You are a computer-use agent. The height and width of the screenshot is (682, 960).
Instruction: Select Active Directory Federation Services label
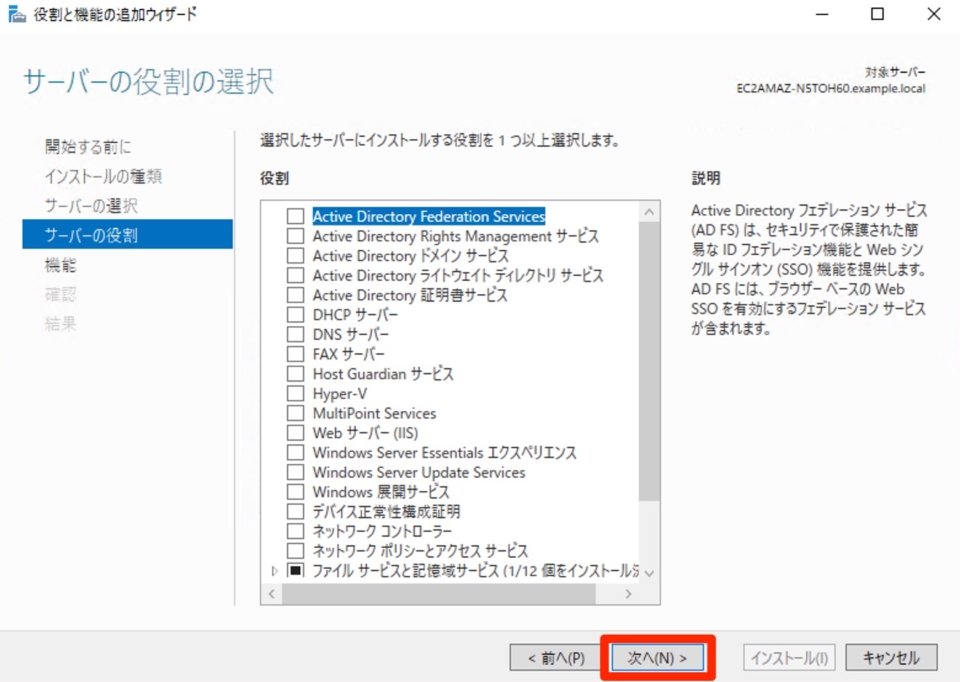click(429, 216)
